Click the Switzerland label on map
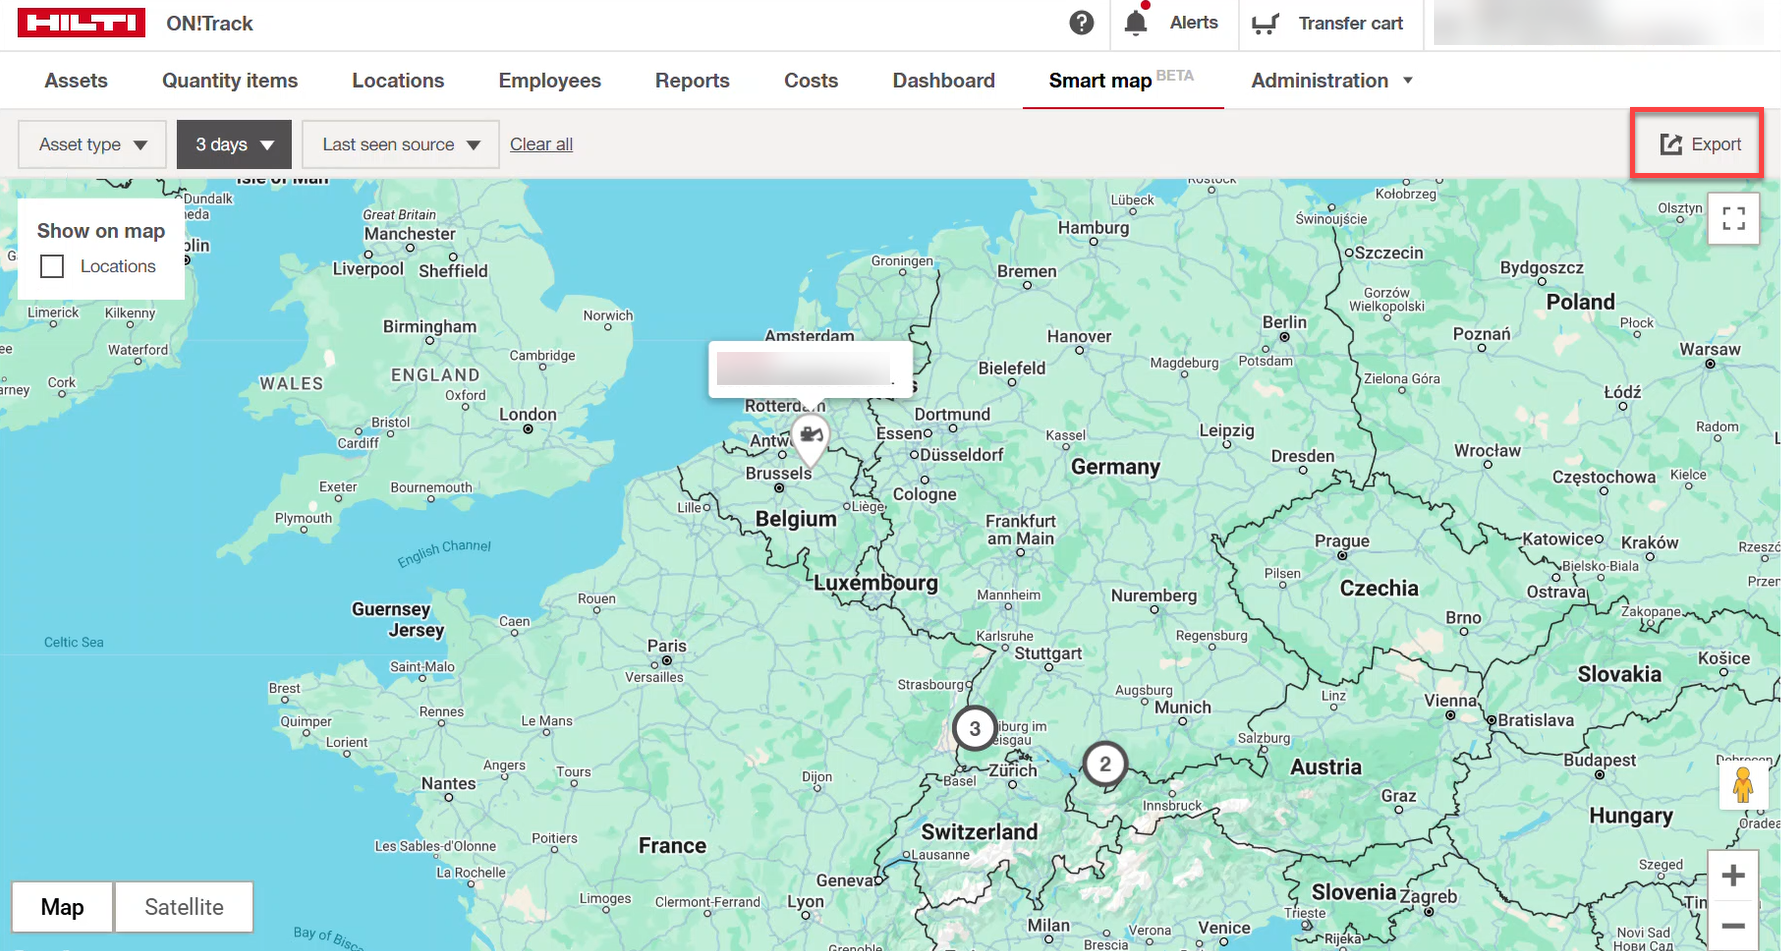The width and height of the screenshot is (1781, 951). point(979,832)
